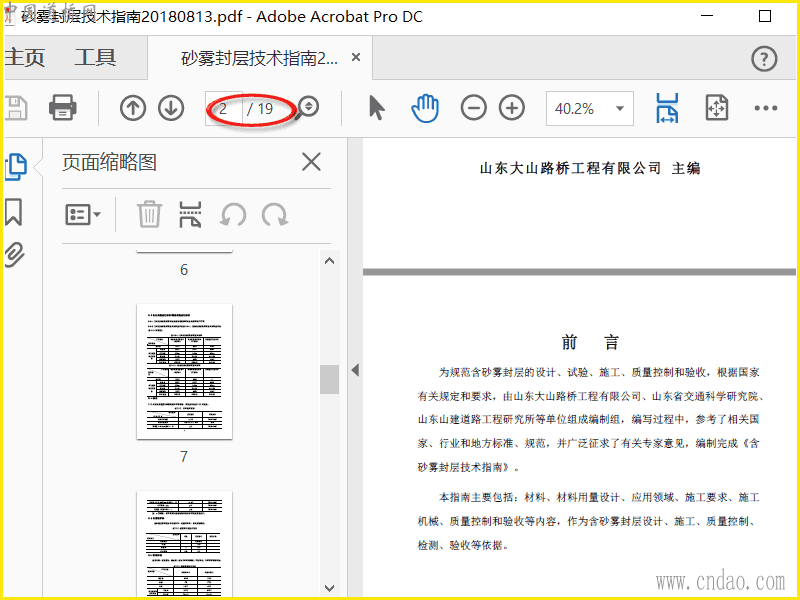Click page label 7 under thumbnail
800x600 pixels.
point(184,456)
